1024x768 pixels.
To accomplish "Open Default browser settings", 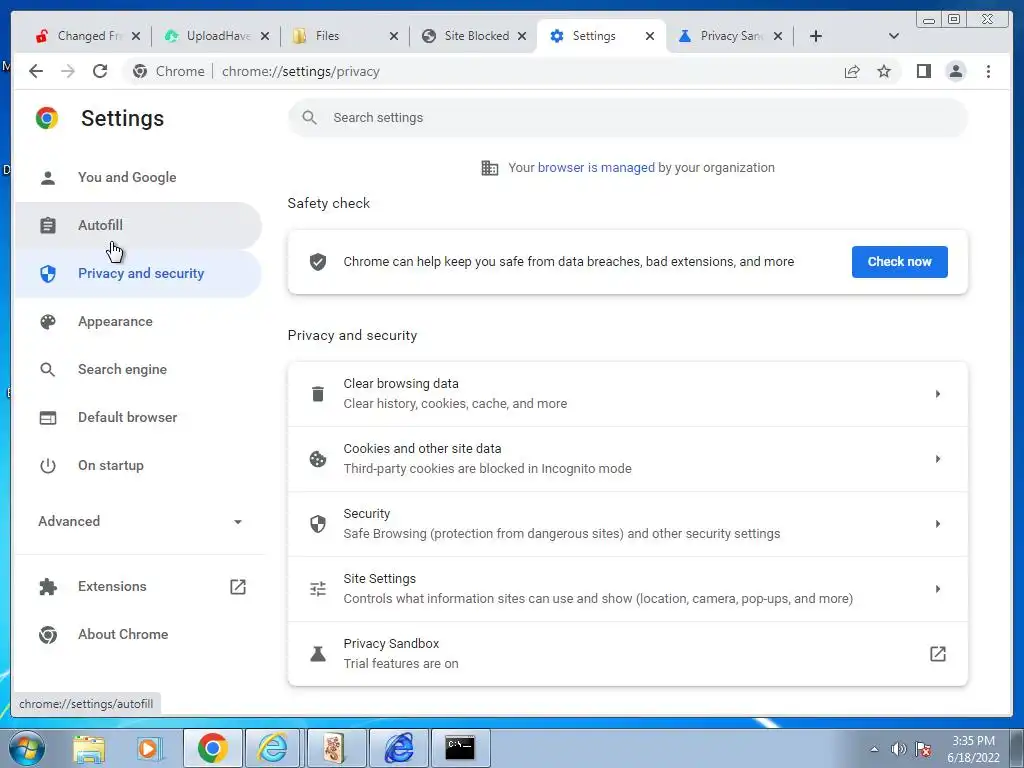I will pyautogui.click(x=137, y=417).
